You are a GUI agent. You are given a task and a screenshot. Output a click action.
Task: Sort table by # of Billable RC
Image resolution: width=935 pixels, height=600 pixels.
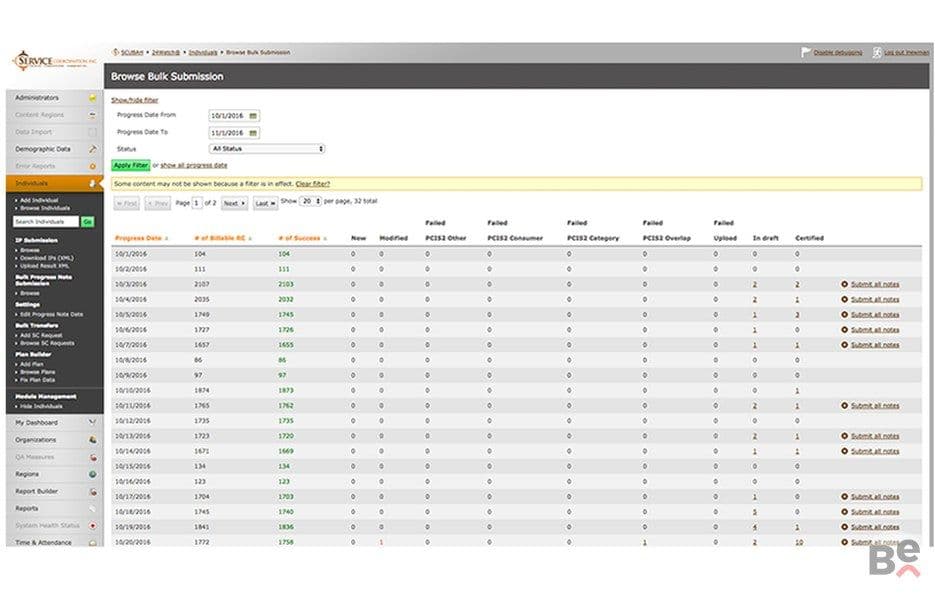coord(223,238)
